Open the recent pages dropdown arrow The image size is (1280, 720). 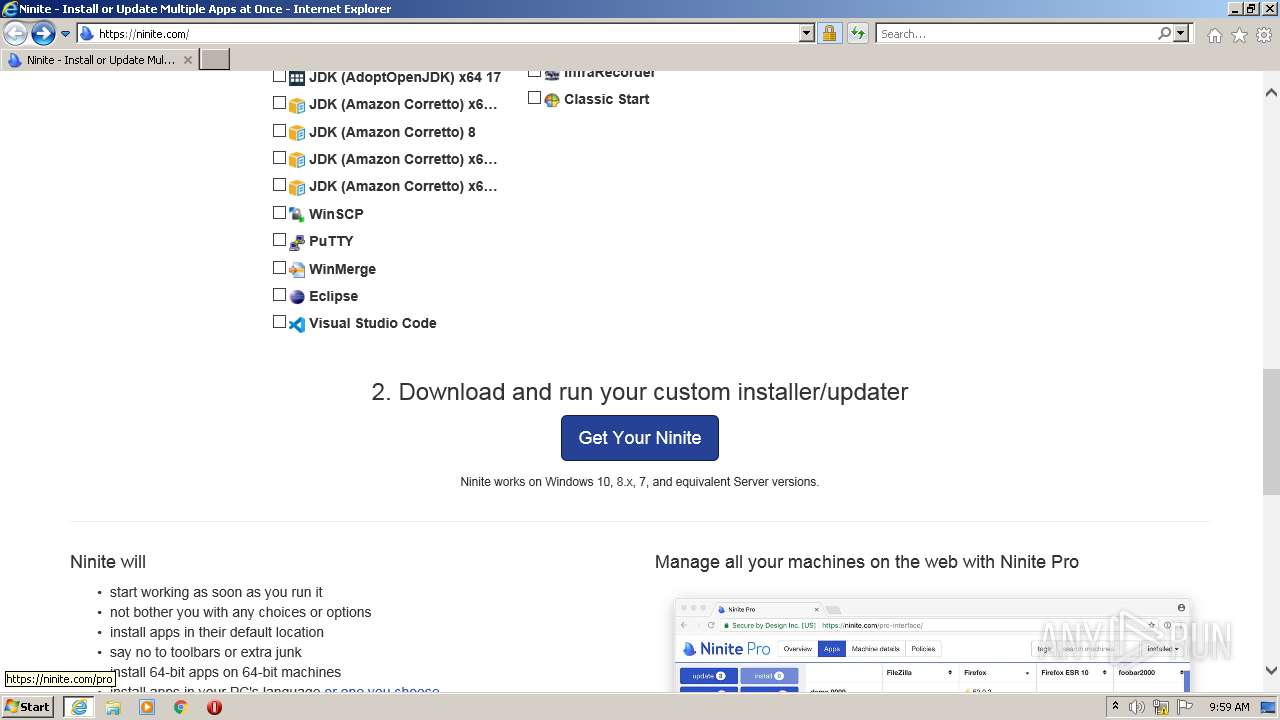pos(65,34)
